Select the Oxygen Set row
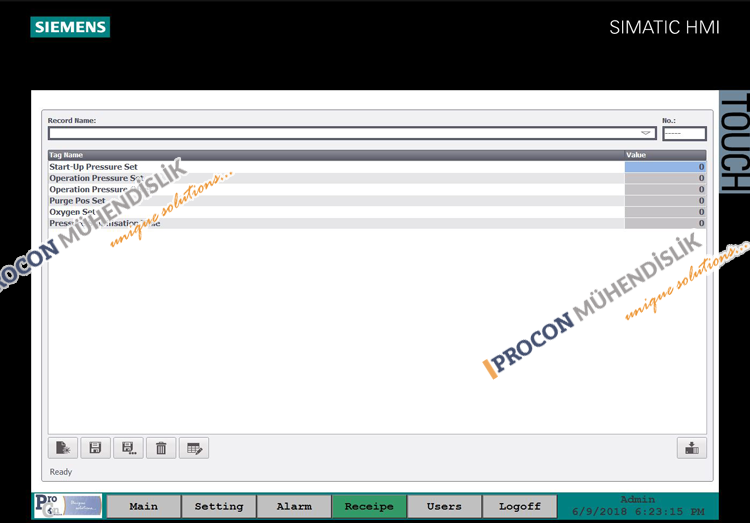The height and width of the screenshot is (523, 750). tap(377, 212)
